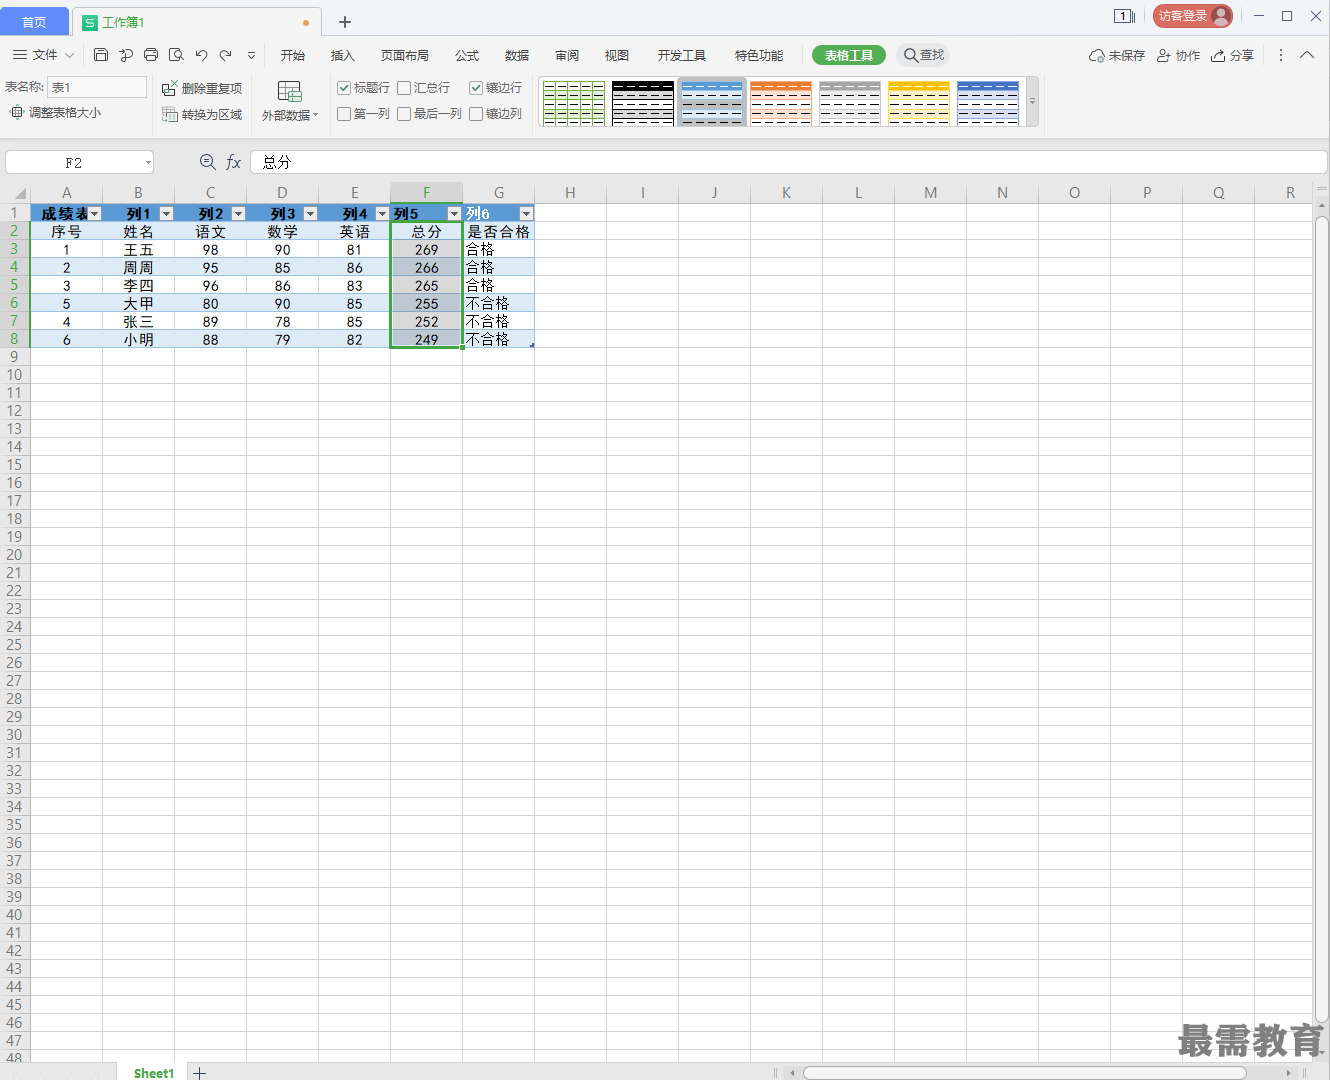The height and width of the screenshot is (1080, 1330).
Task: Click the table name field (表1)
Action: (x=97, y=87)
